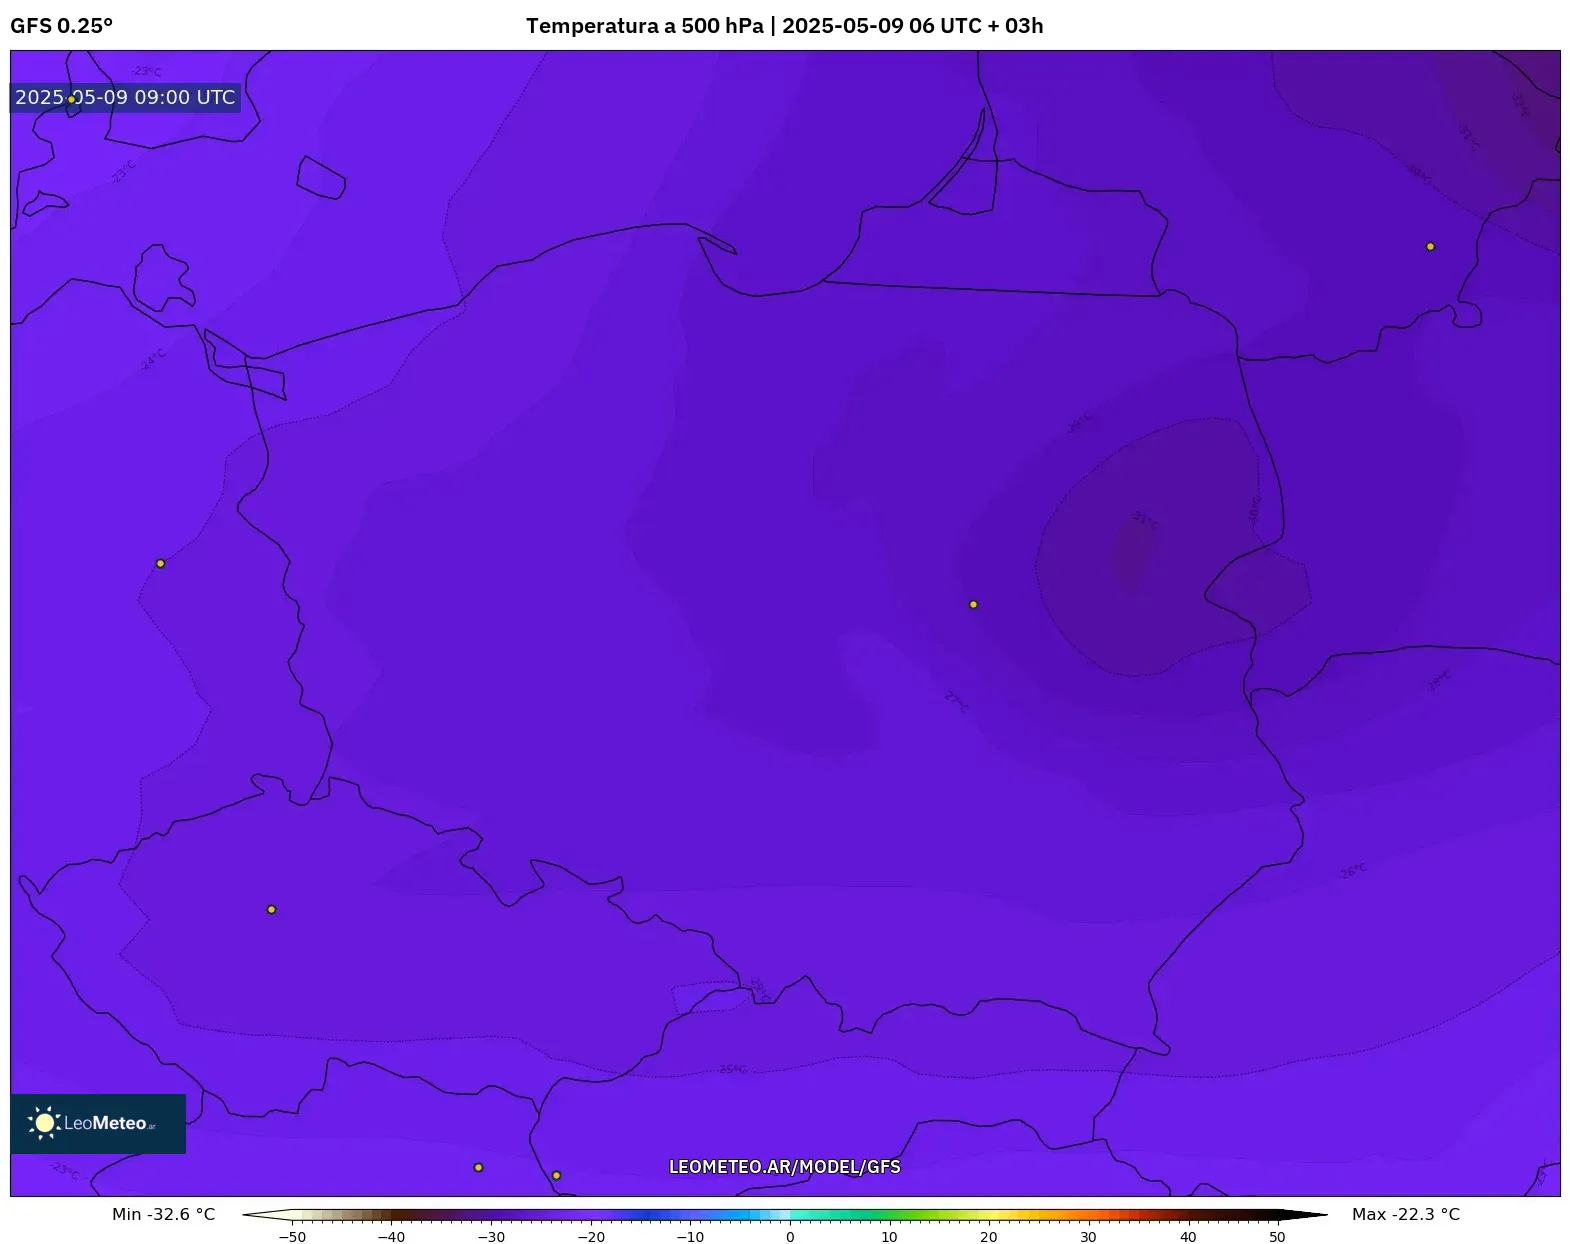The height and width of the screenshot is (1244, 1570).
Task: Click the '-24°C' contour label on the map
Action: coord(153,360)
